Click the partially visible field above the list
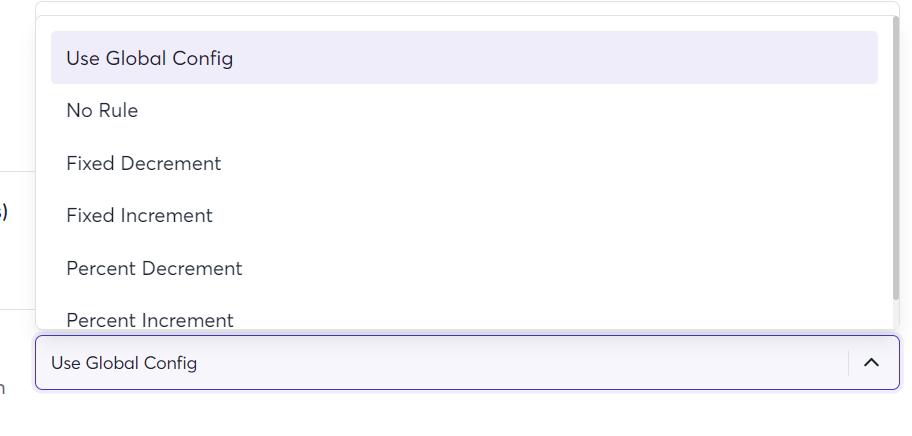Viewport: 912px width, 436px height. 467,8
